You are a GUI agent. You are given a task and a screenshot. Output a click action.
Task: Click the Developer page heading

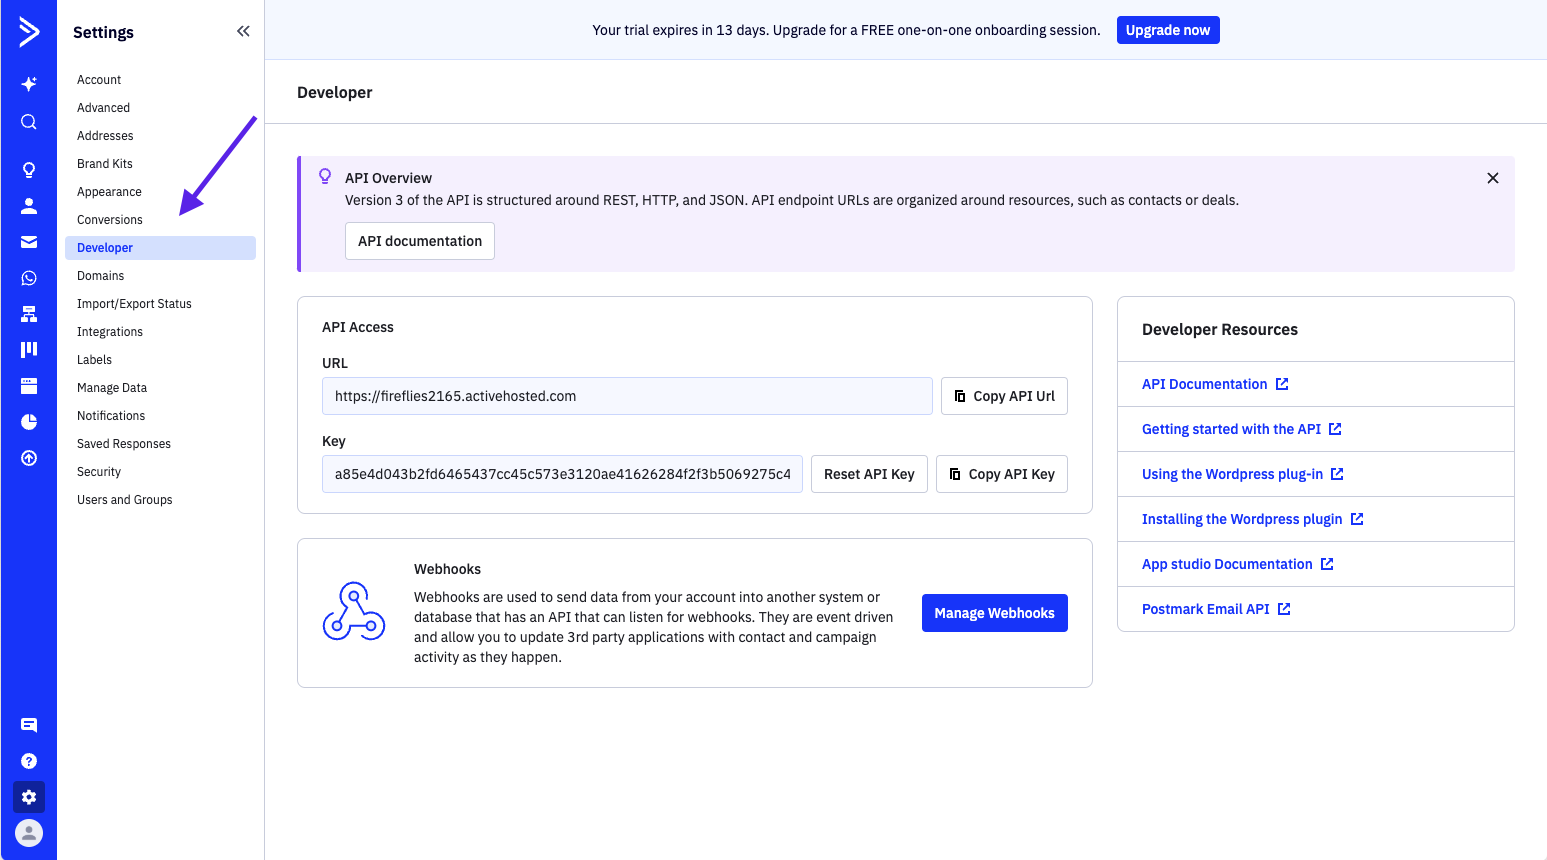tap(335, 92)
